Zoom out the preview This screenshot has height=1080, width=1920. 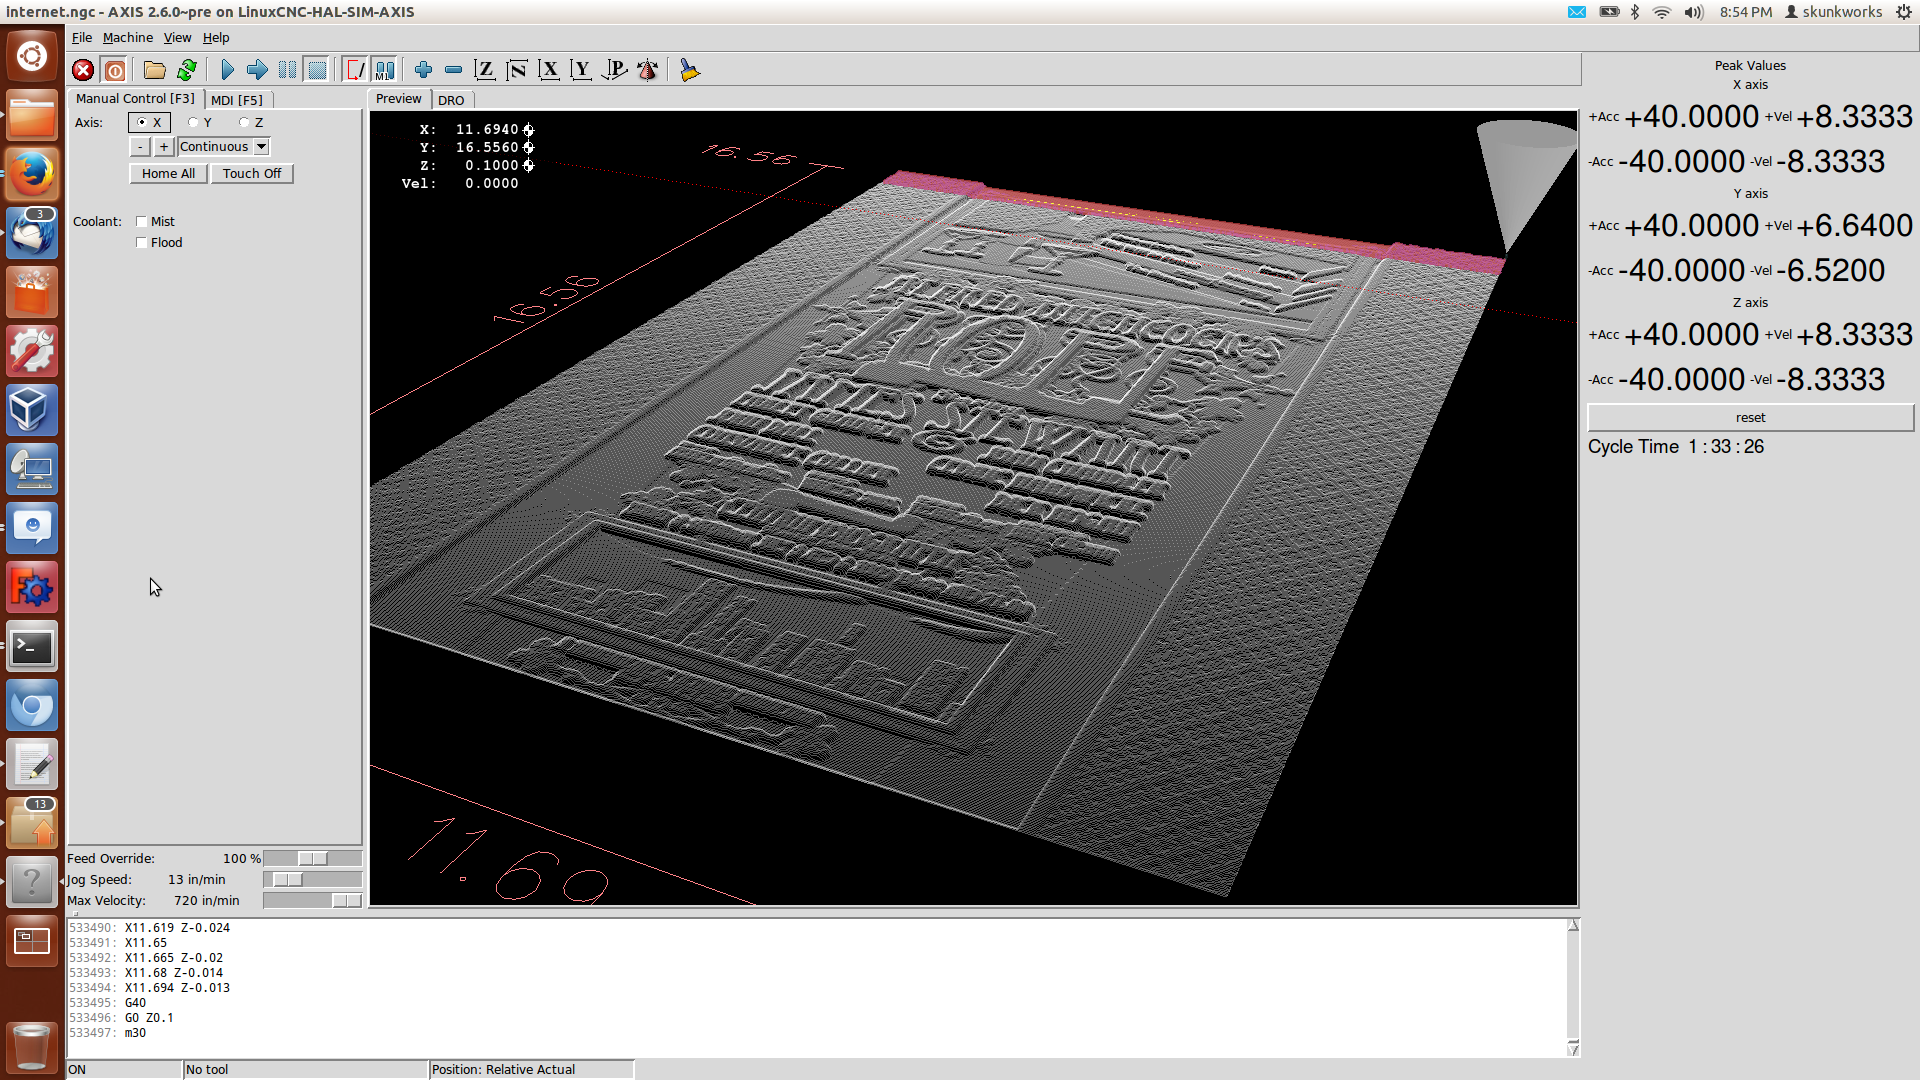[453, 70]
